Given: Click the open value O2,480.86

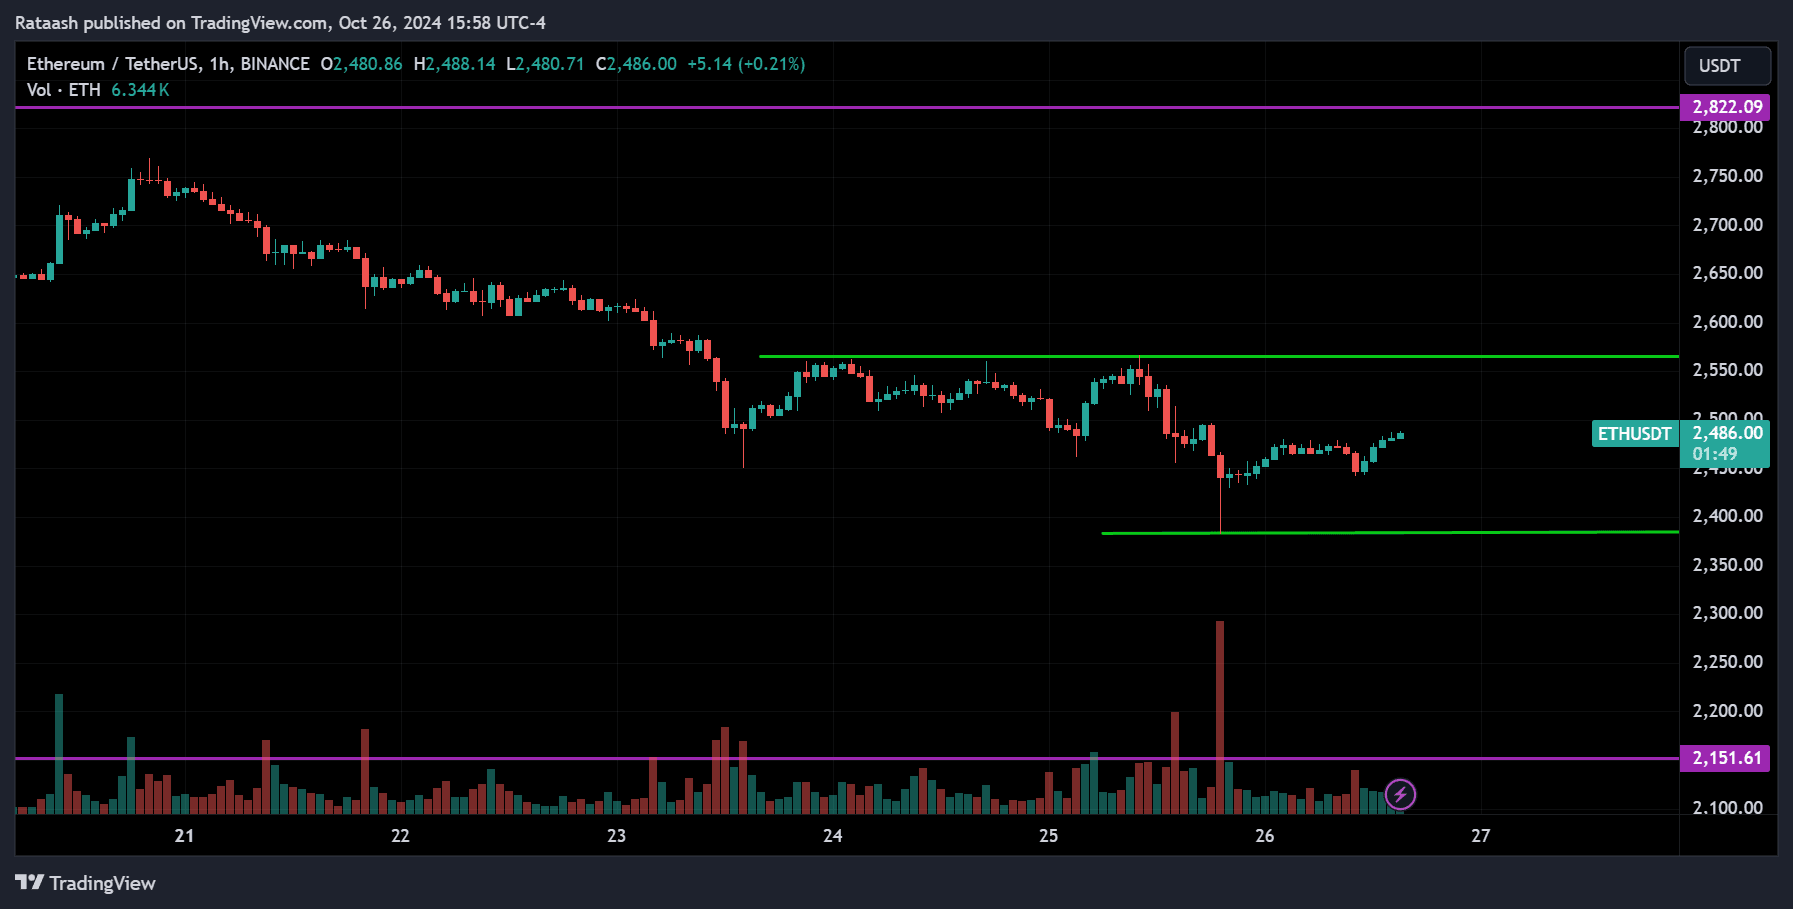Looking at the screenshot, I should [x=361, y=64].
